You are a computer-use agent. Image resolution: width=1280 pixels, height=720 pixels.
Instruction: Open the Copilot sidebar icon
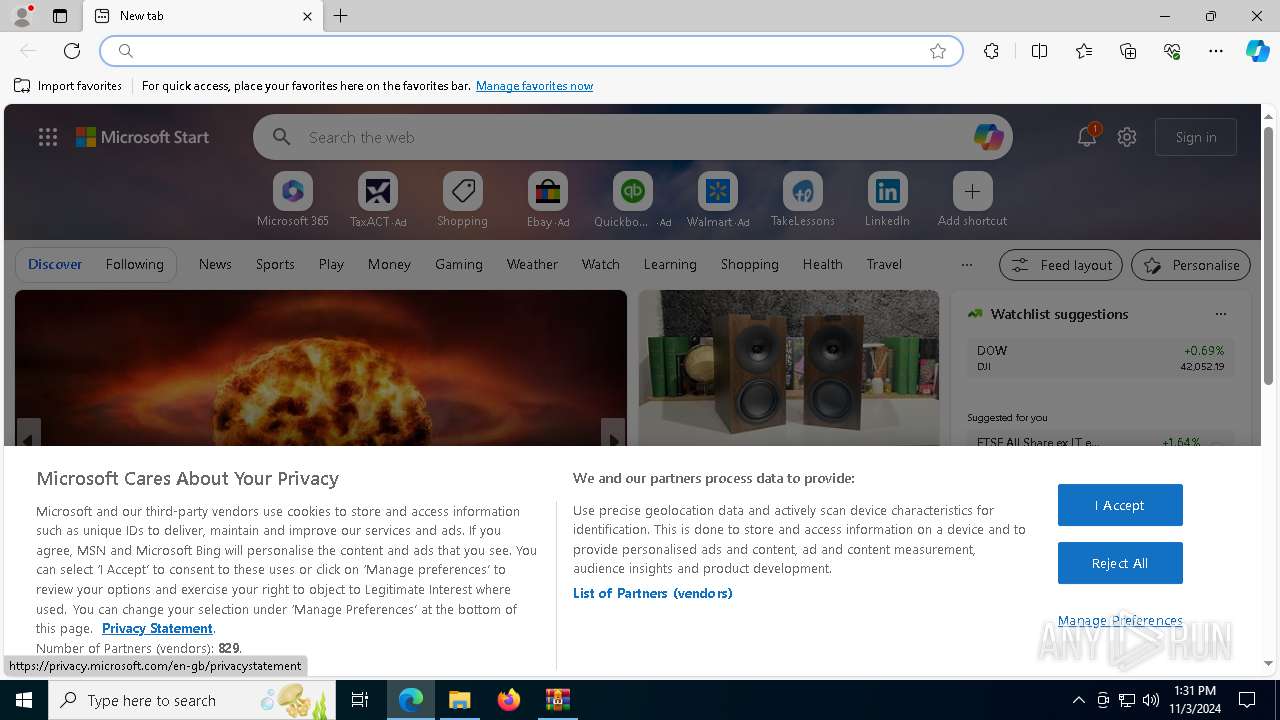(x=1257, y=51)
